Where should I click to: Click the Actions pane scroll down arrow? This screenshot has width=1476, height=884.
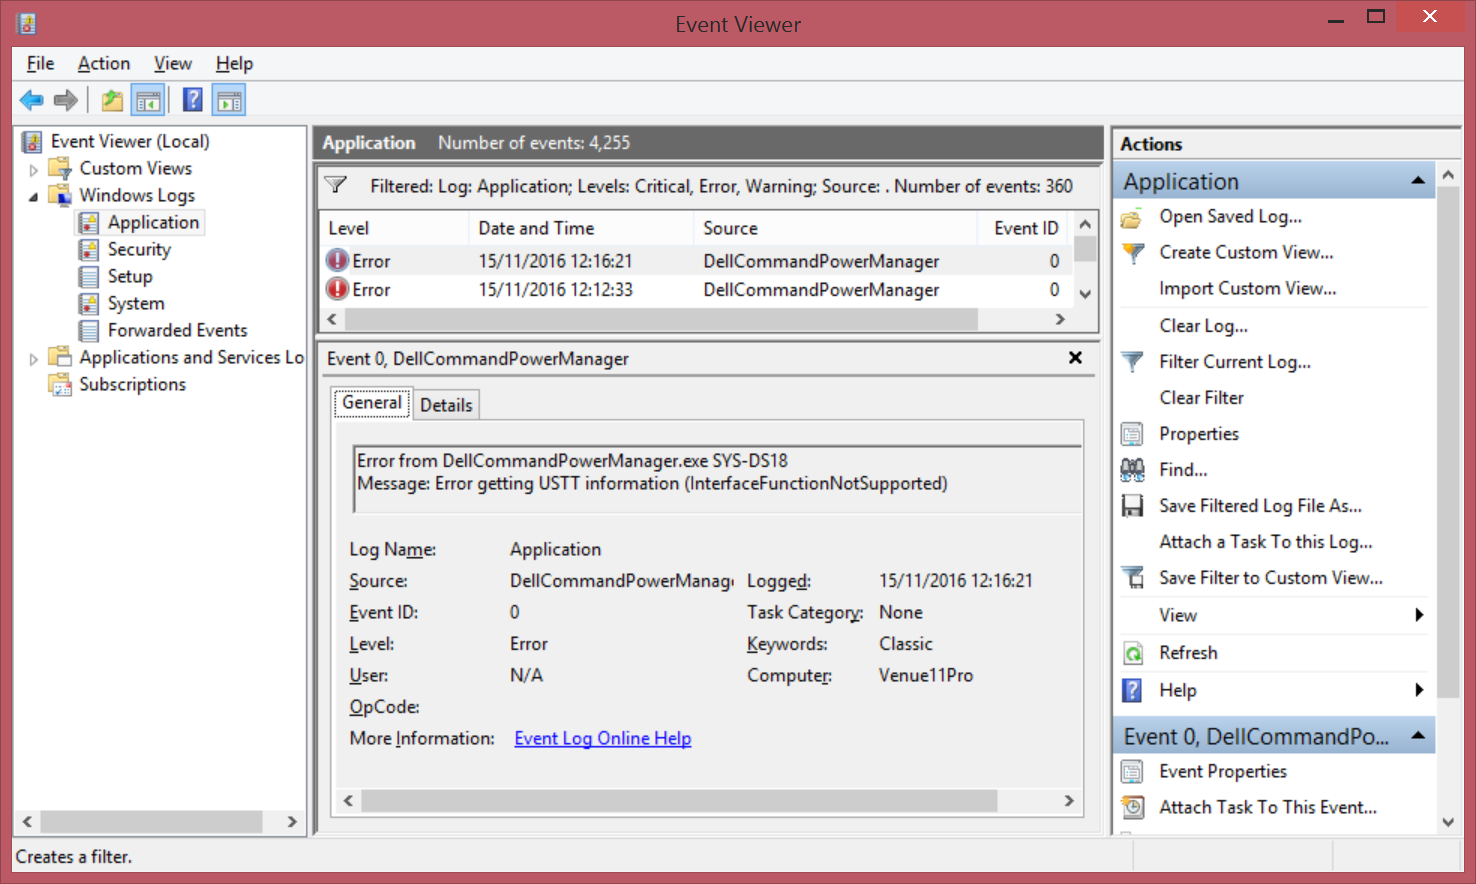click(x=1448, y=822)
